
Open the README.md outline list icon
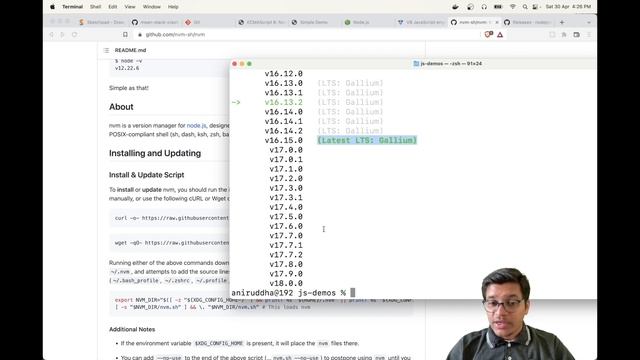click(106, 50)
